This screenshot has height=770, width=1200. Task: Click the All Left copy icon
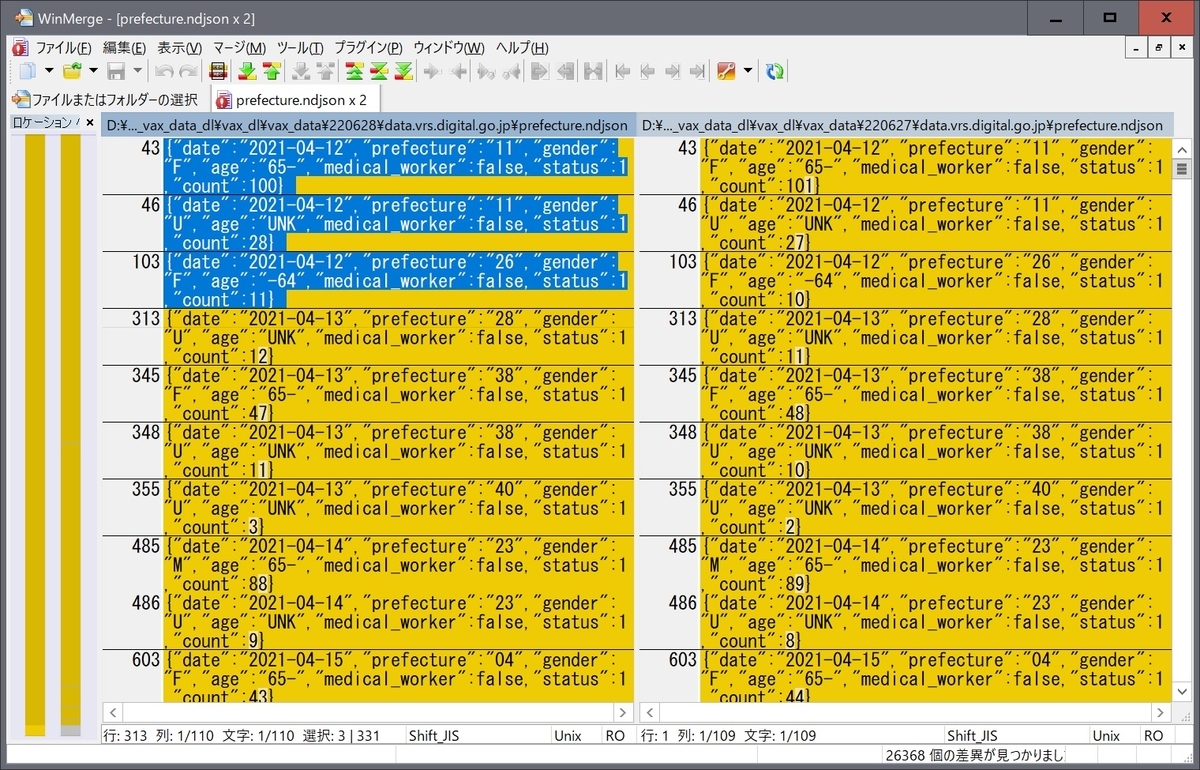(565, 71)
